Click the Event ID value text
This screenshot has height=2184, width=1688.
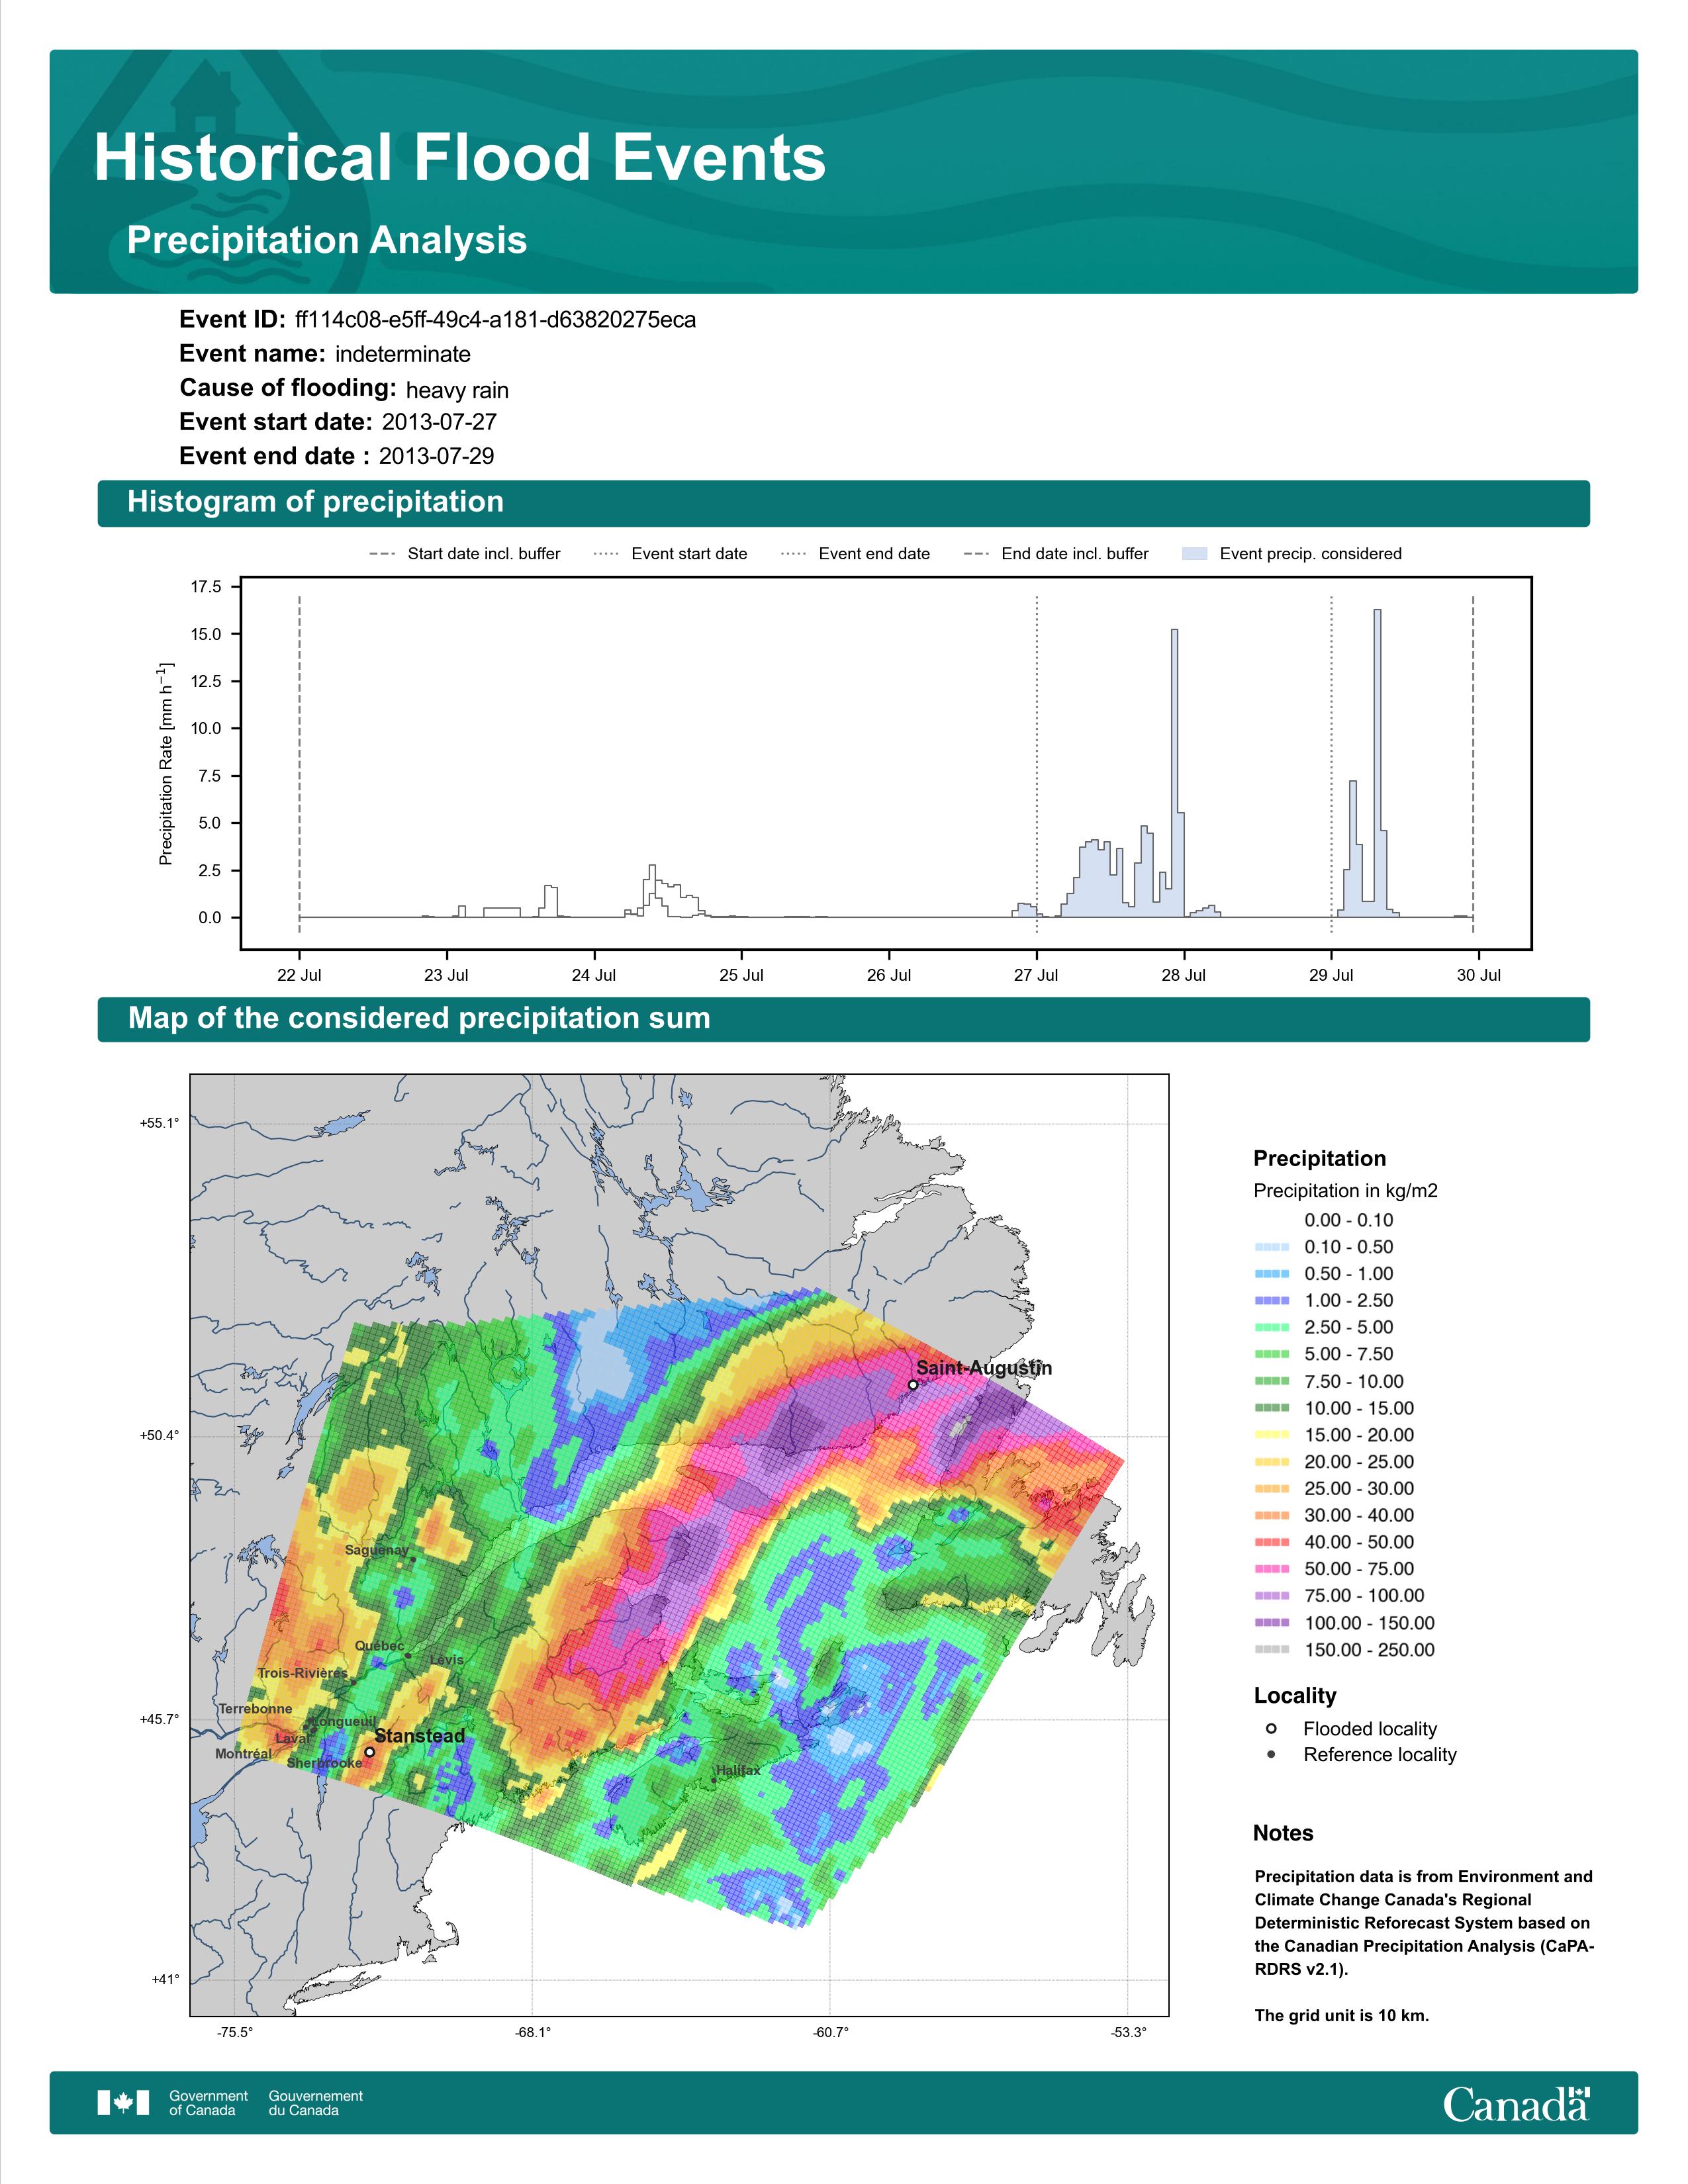(496, 320)
